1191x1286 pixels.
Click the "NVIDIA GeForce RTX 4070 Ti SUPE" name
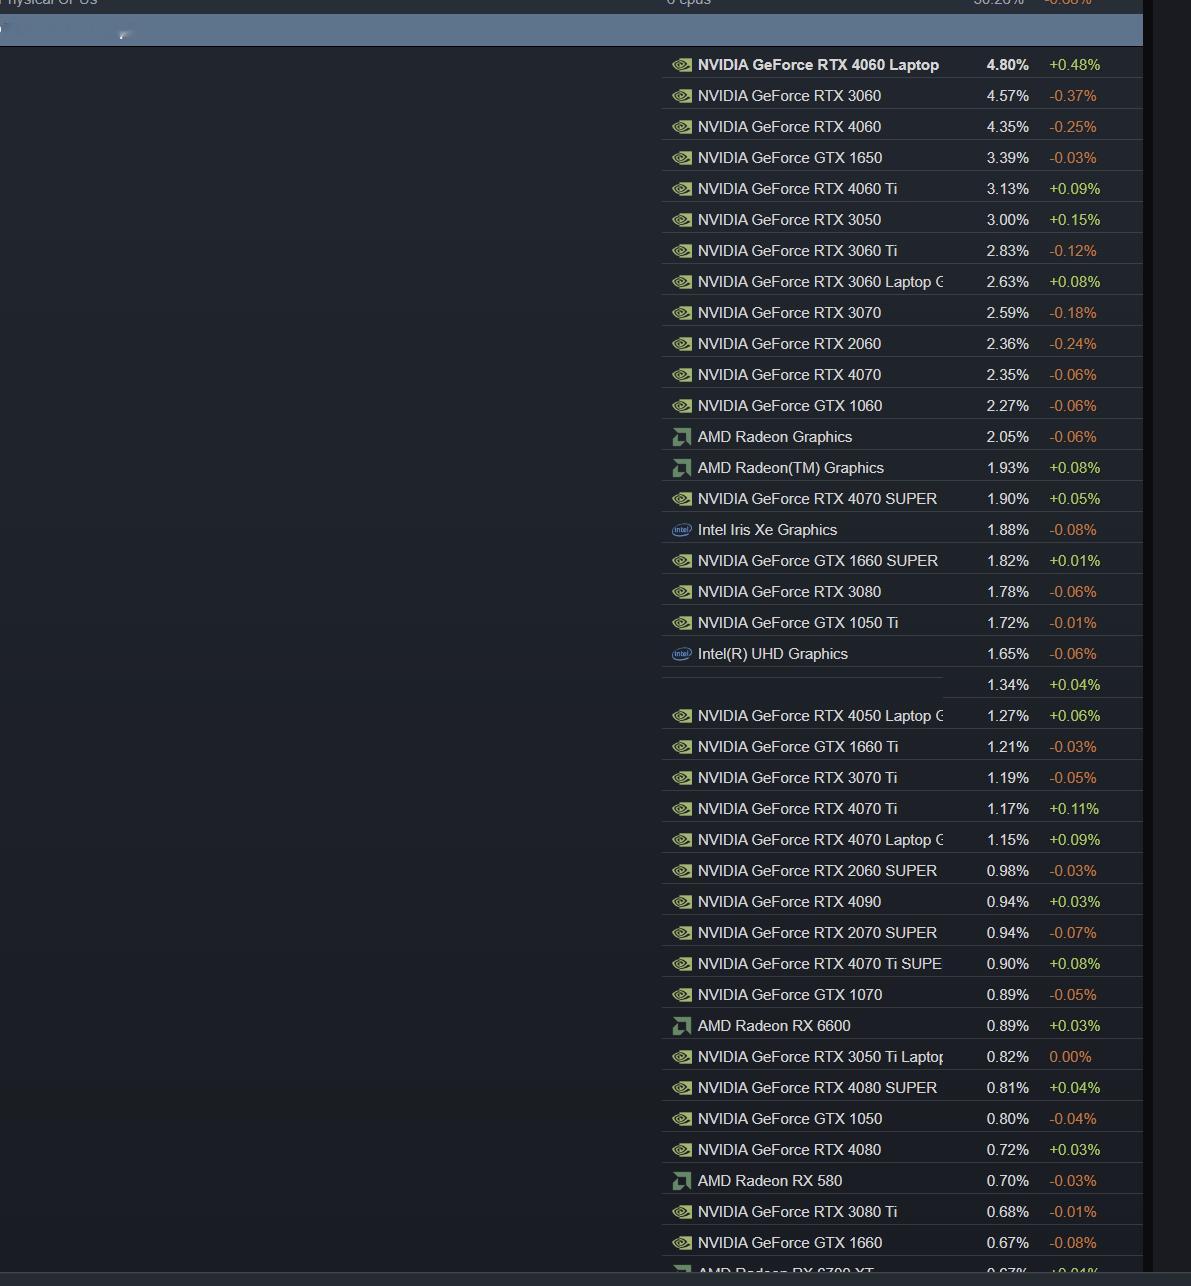820,964
